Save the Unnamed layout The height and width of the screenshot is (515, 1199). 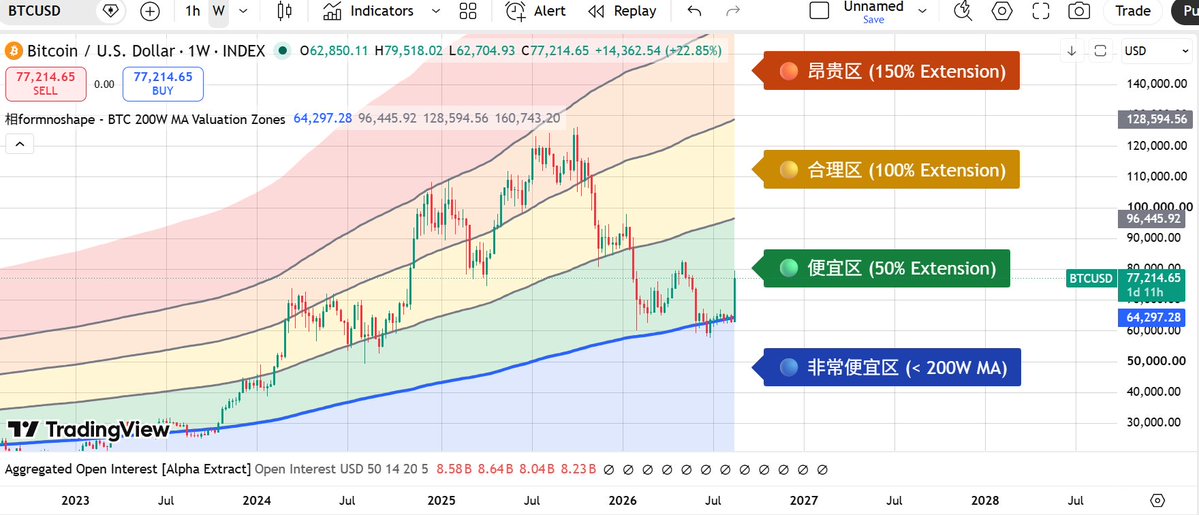click(873, 20)
